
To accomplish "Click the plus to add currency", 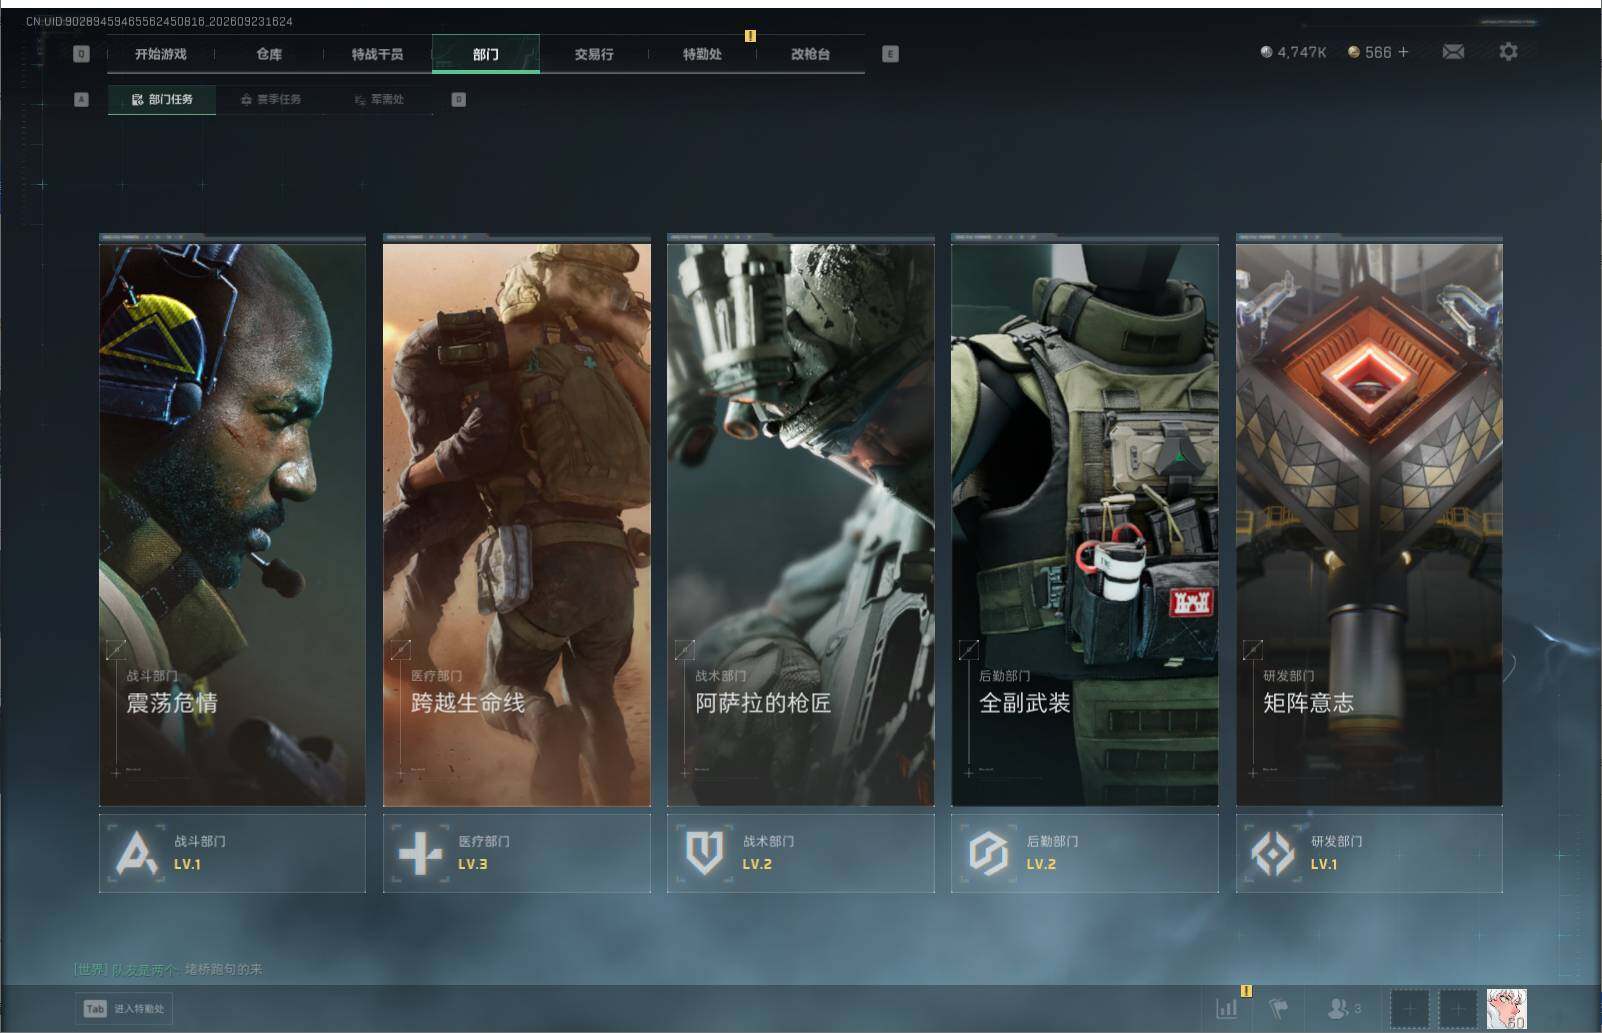I will click(1403, 52).
